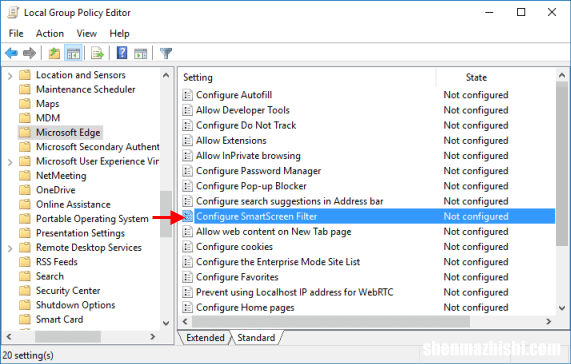Screen dimensions: 571x364
Task: Click the settings list scroll right arrow
Action: click(x=549, y=322)
